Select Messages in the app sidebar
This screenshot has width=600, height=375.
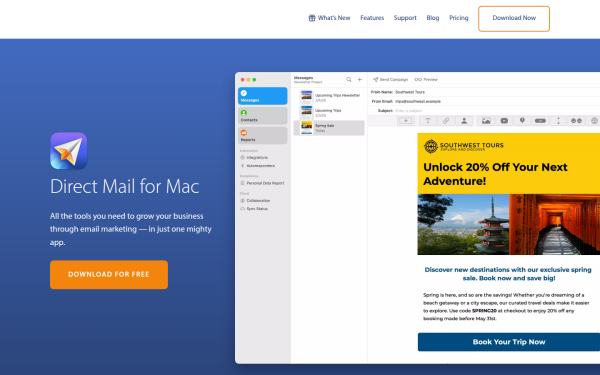pos(262,96)
